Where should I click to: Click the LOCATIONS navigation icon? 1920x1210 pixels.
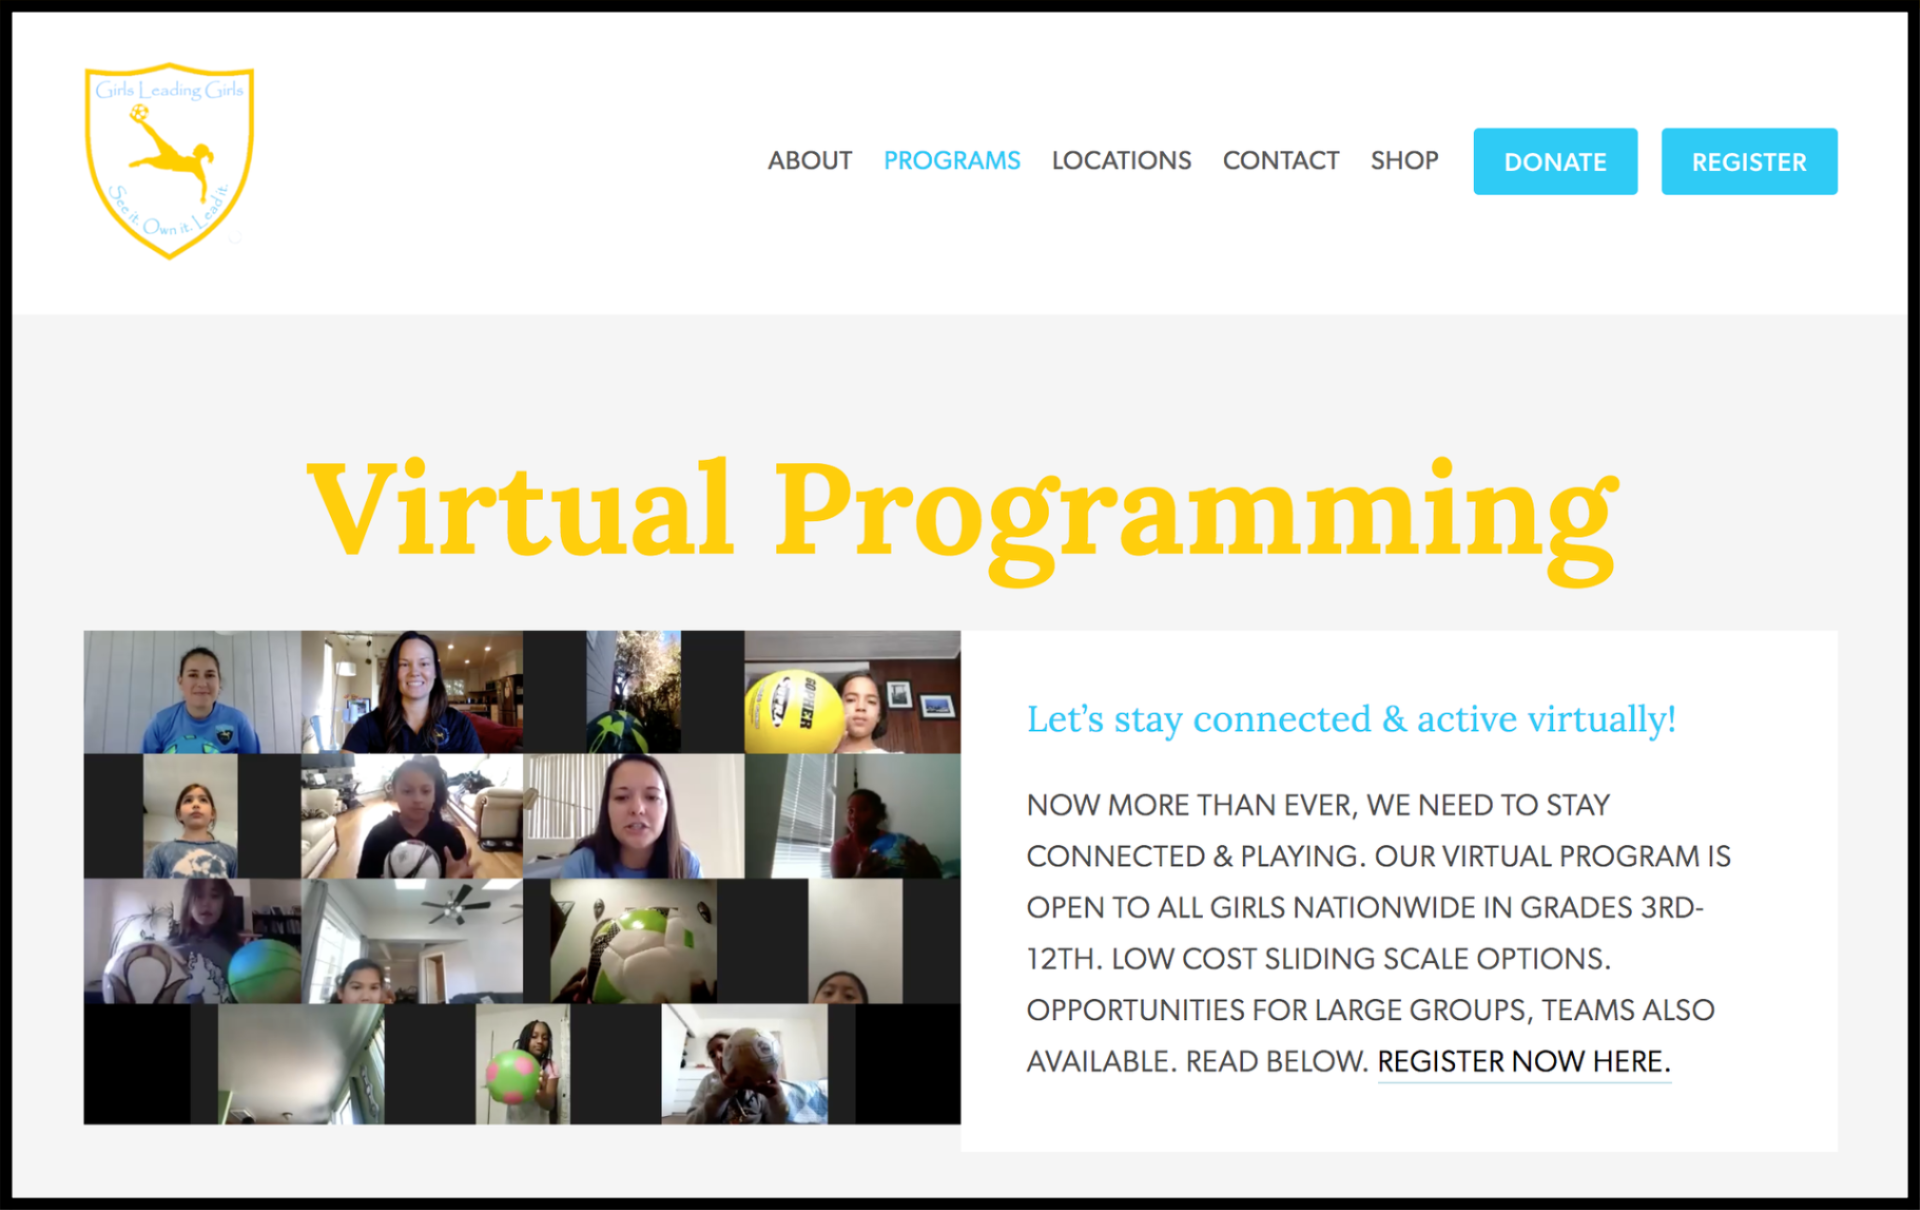(x=1123, y=160)
